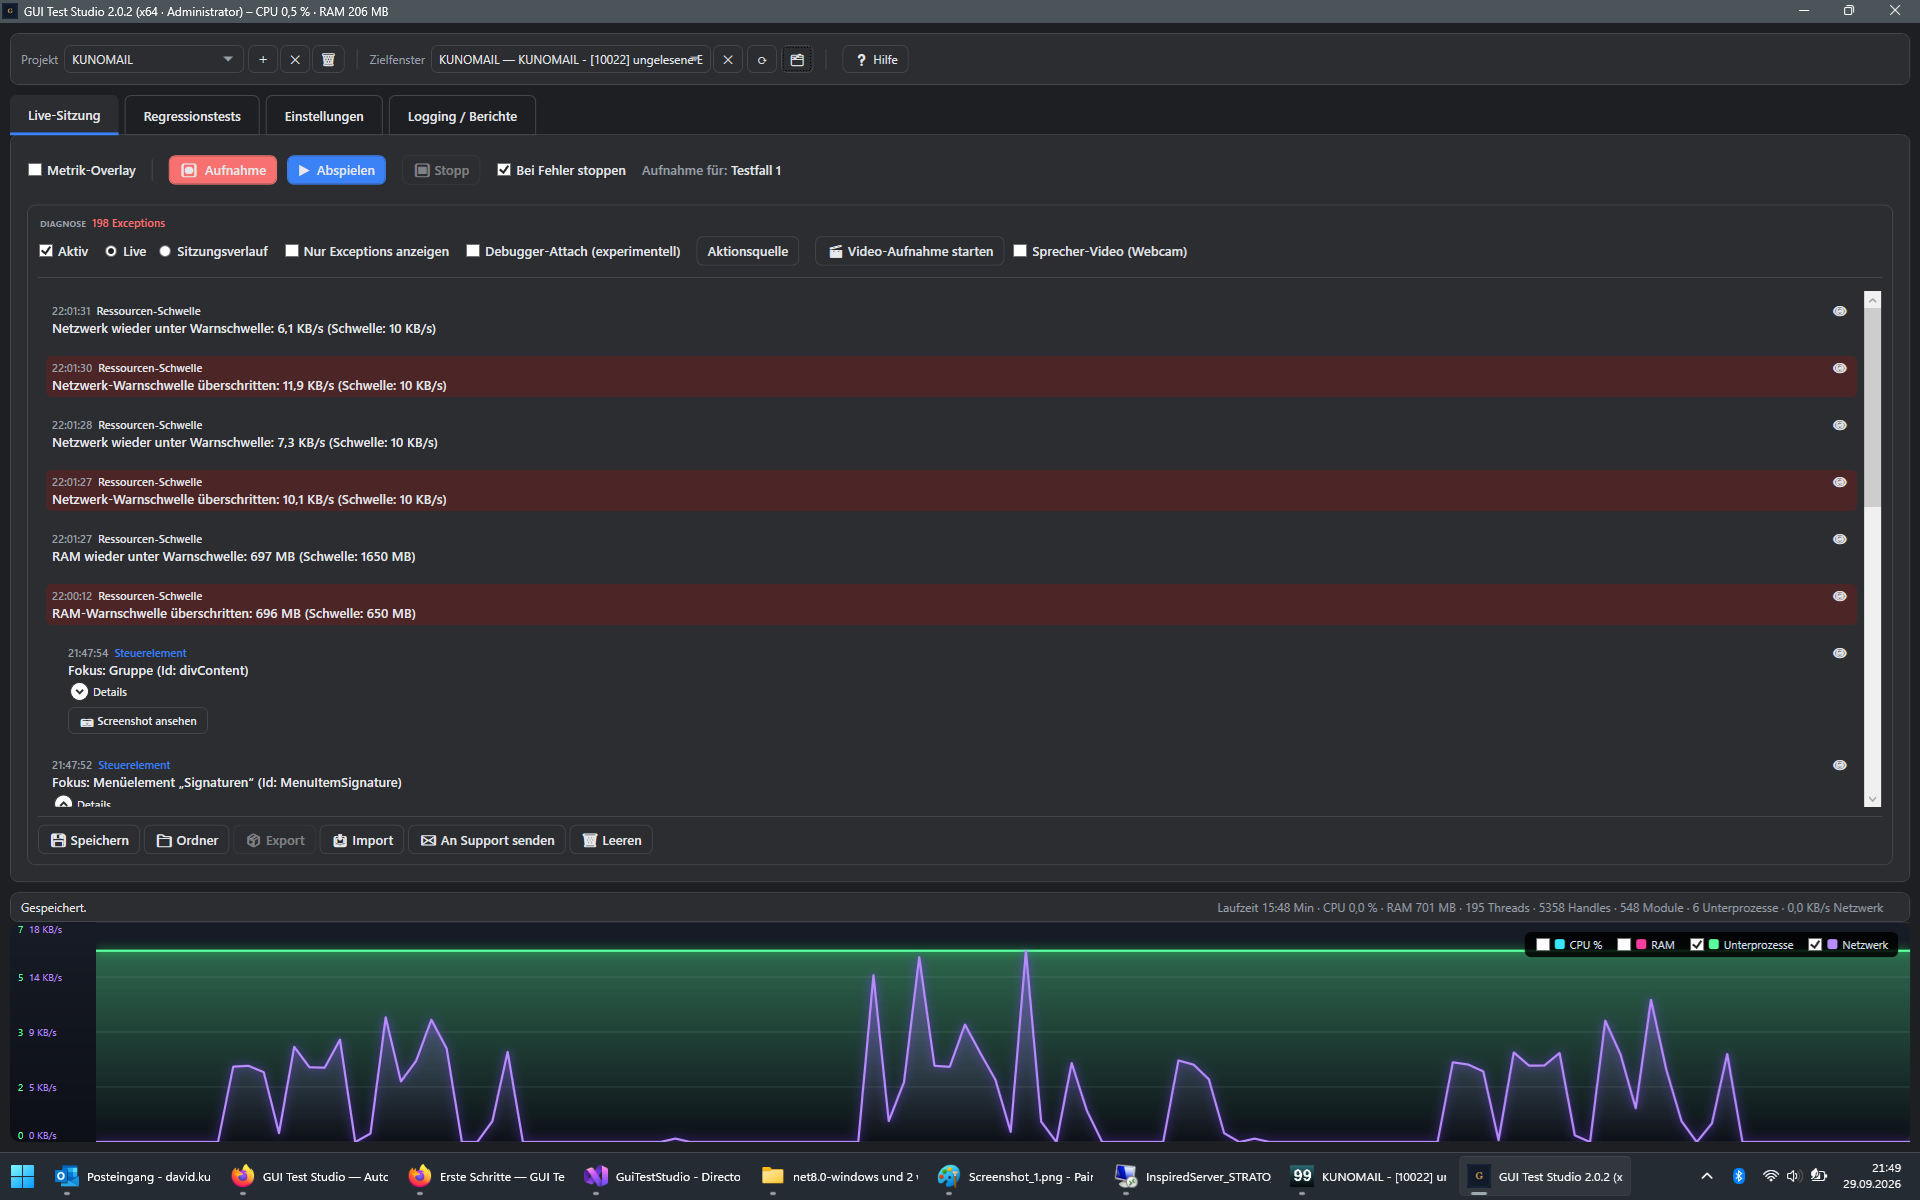Add a new project with plus icon
Image resolution: width=1920 pixels, height=1200 pixels.
[x=263, y=60]
